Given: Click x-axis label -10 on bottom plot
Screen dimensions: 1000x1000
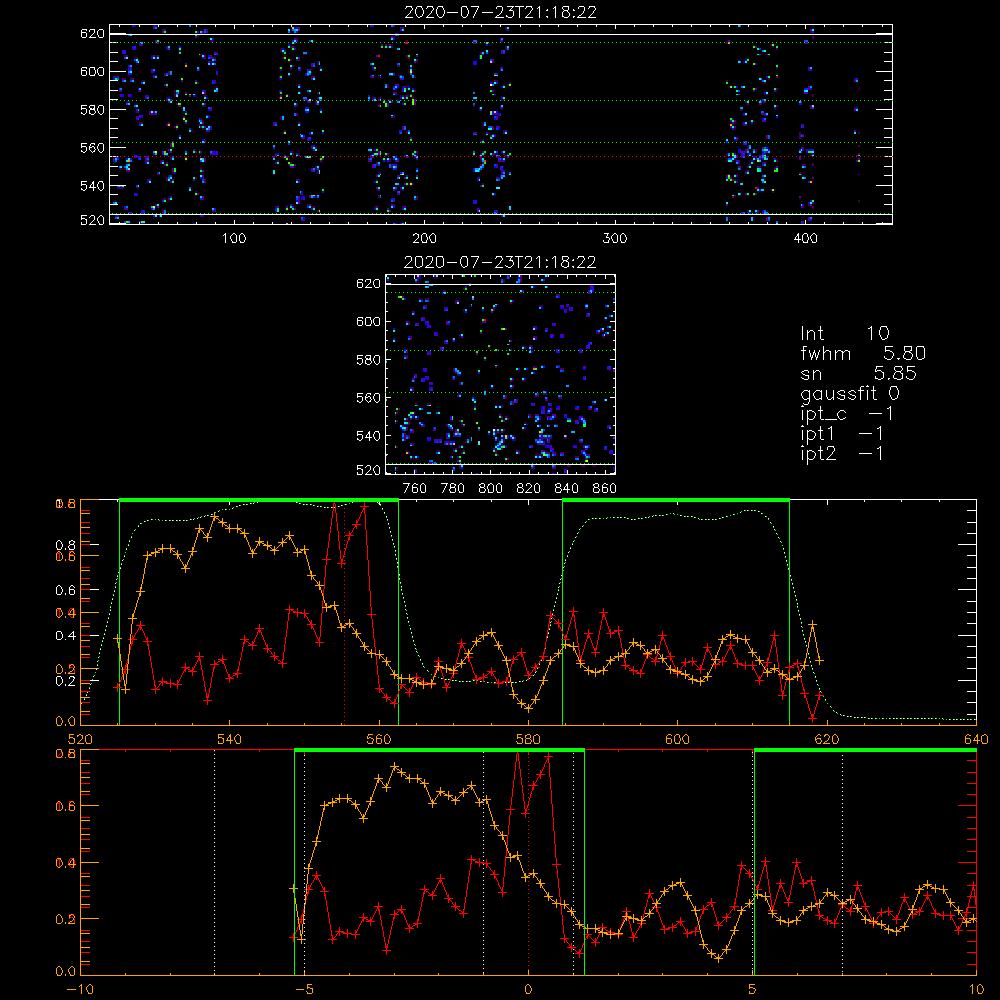Looking at the screenshot, I should click(80, 989).
